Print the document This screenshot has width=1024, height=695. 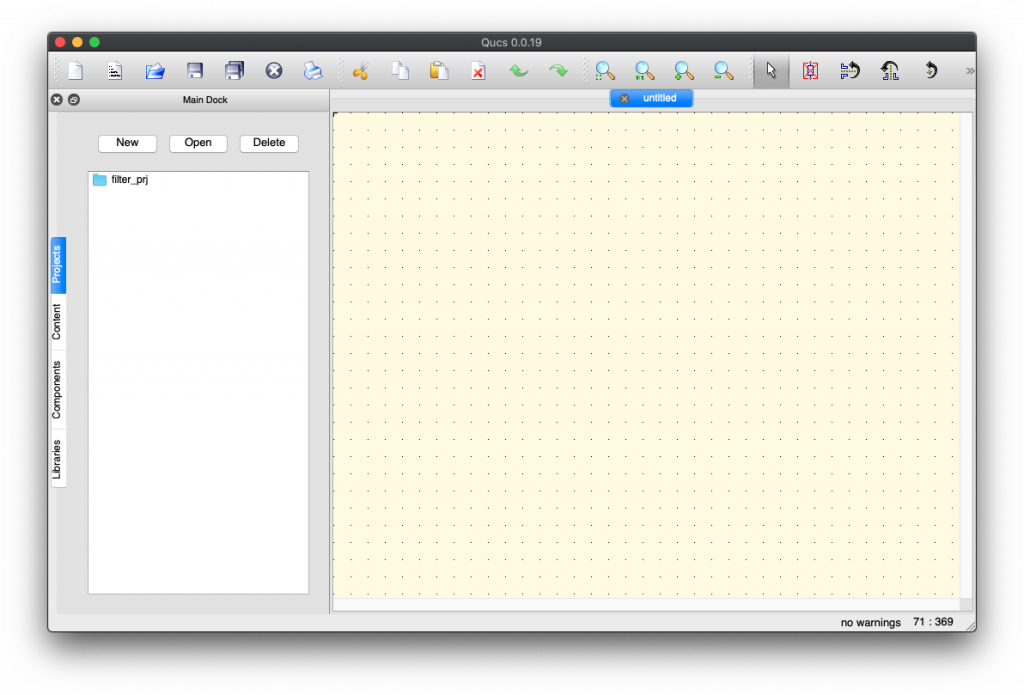(x=313, y=71)
